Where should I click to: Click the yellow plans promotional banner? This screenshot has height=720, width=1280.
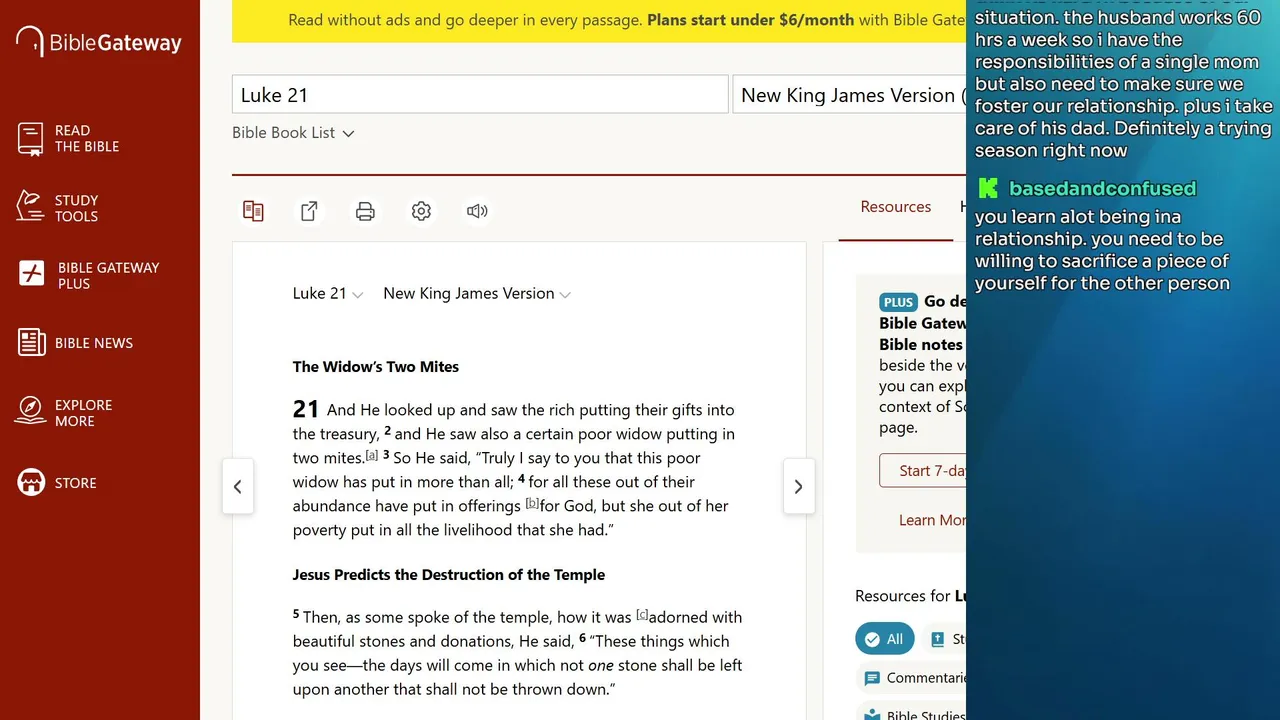coord(599,21)
